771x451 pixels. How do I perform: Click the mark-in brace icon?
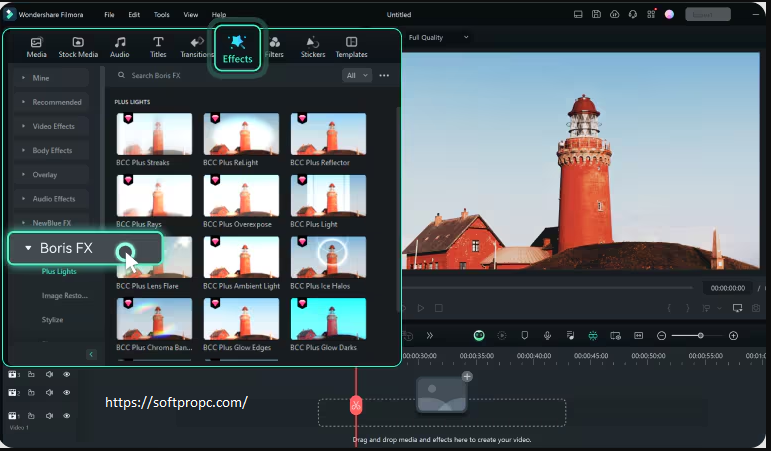669,308
